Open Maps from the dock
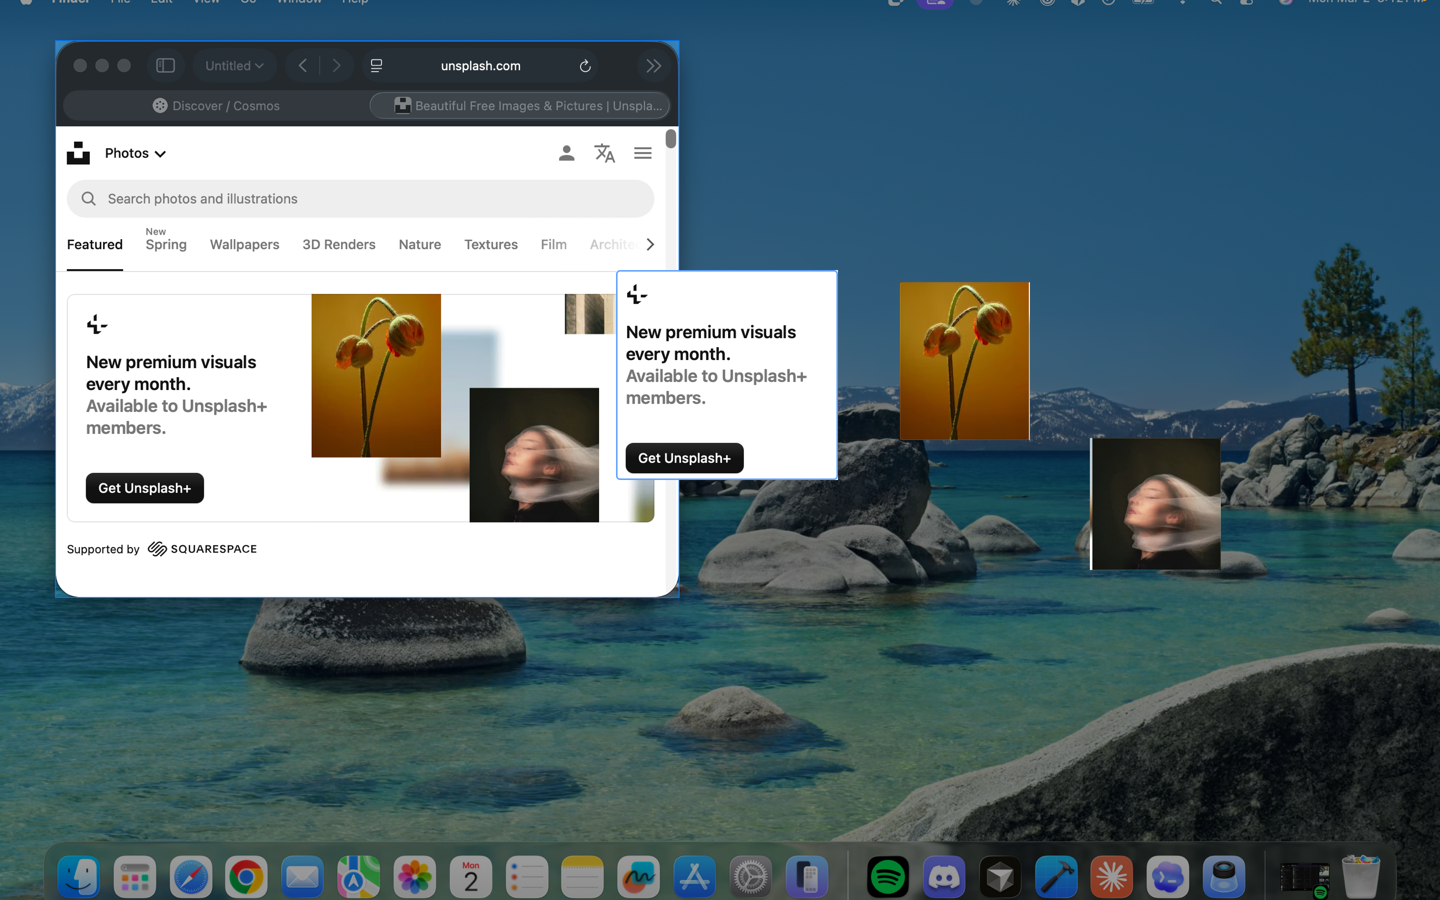The height and width of the screenshot is (900, 1440). click(x=358, y=877)
